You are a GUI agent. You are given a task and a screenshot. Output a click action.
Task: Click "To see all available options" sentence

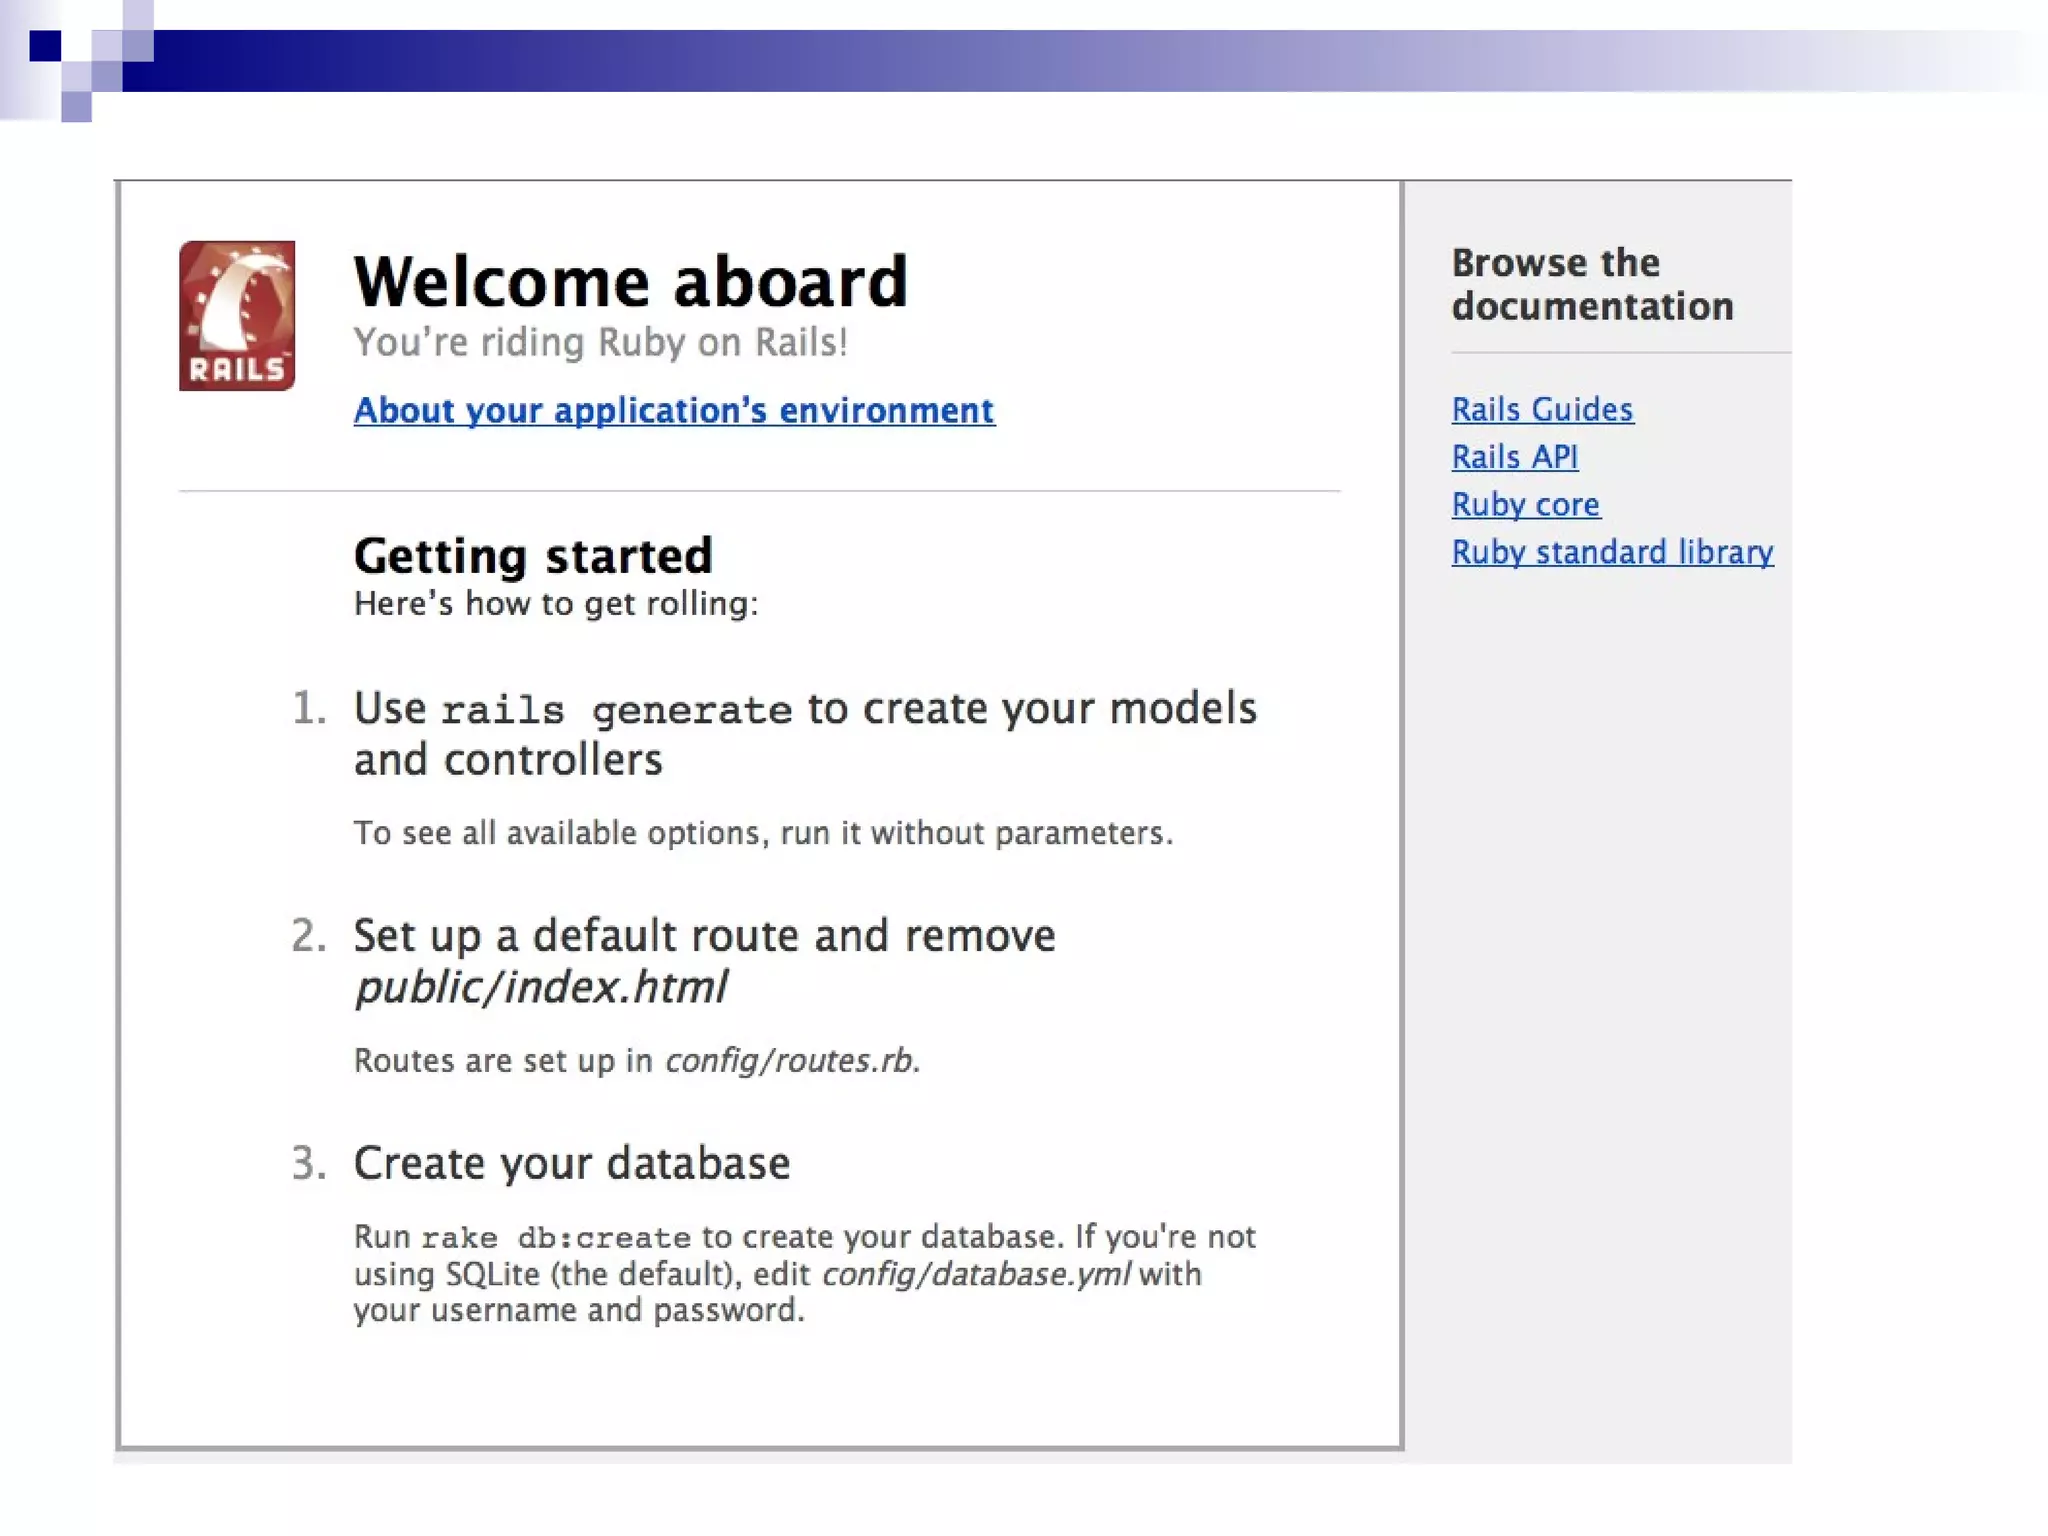(763, 833)
